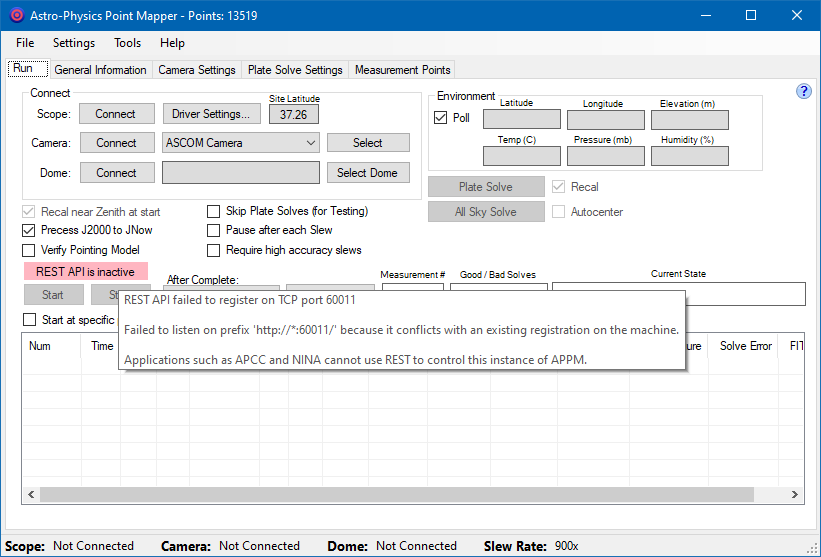Uncheck Precess J2000 to JNow
821x557 pixels.
click(28, 230)
